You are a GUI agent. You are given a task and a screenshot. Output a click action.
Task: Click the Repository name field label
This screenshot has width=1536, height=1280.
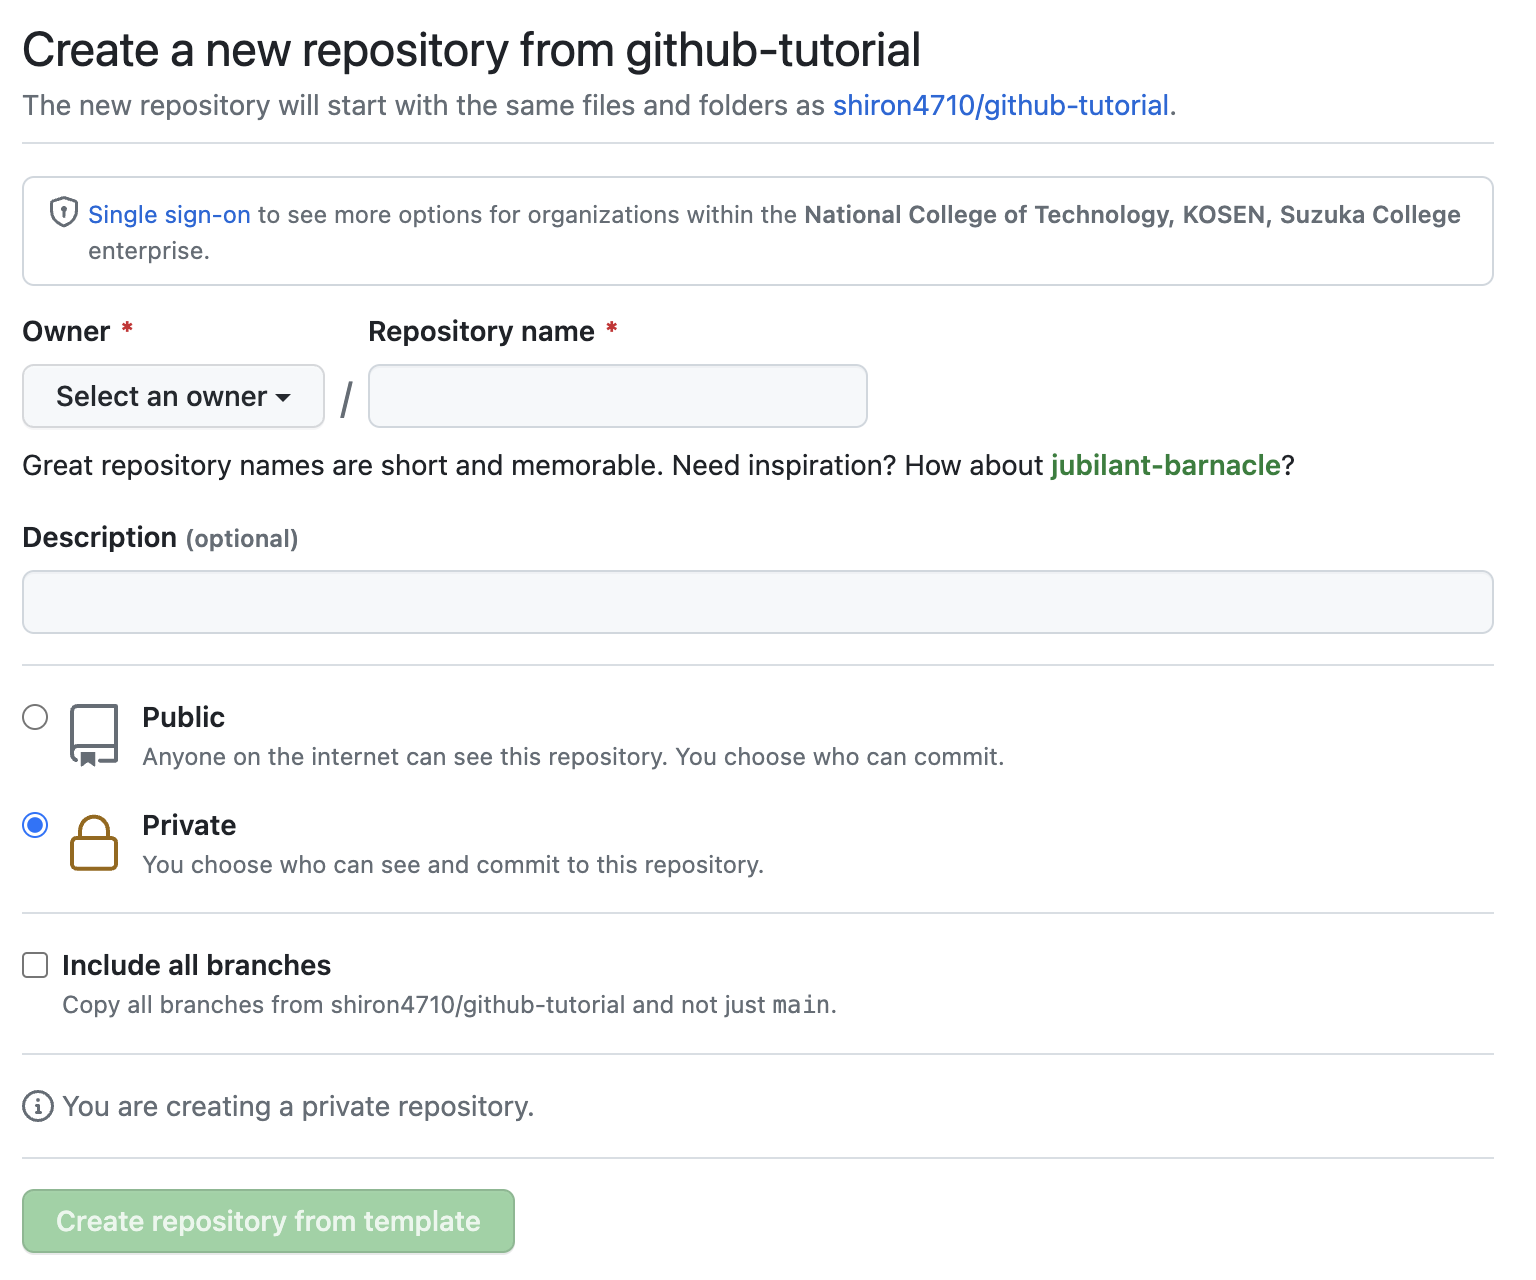481,331
